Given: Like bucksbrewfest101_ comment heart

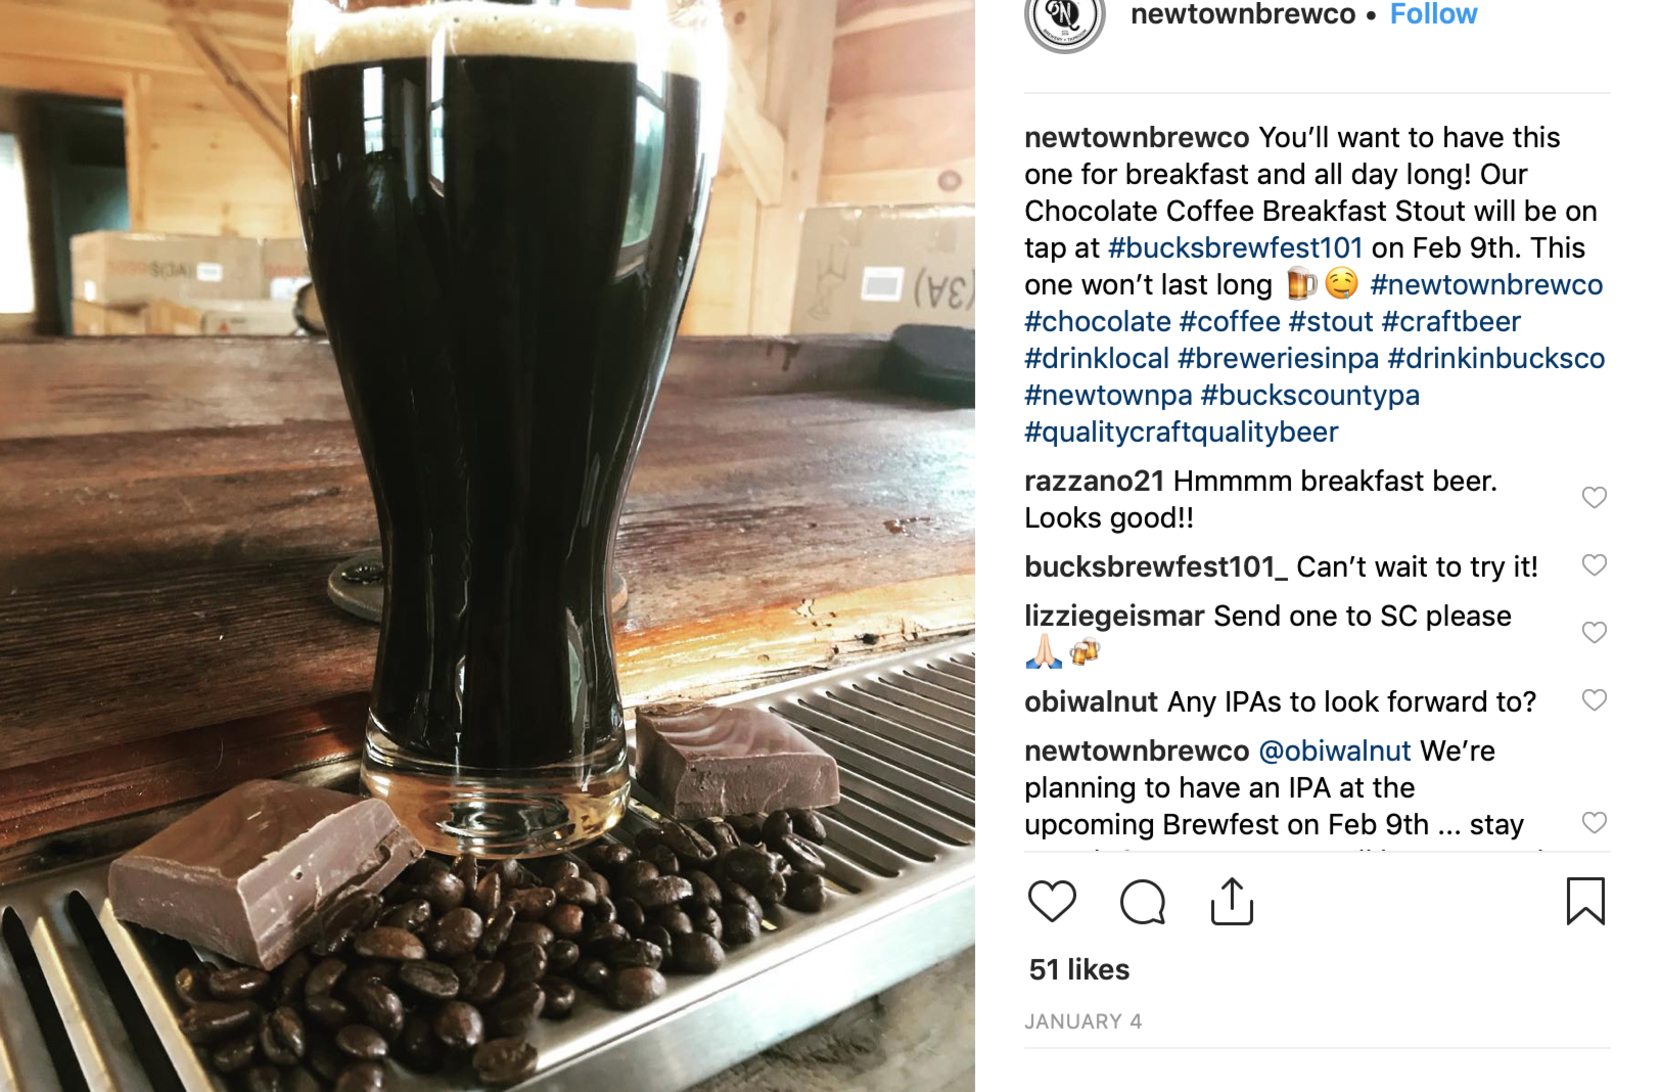Looking at the screenshot, I should (x=1594, y=565).
